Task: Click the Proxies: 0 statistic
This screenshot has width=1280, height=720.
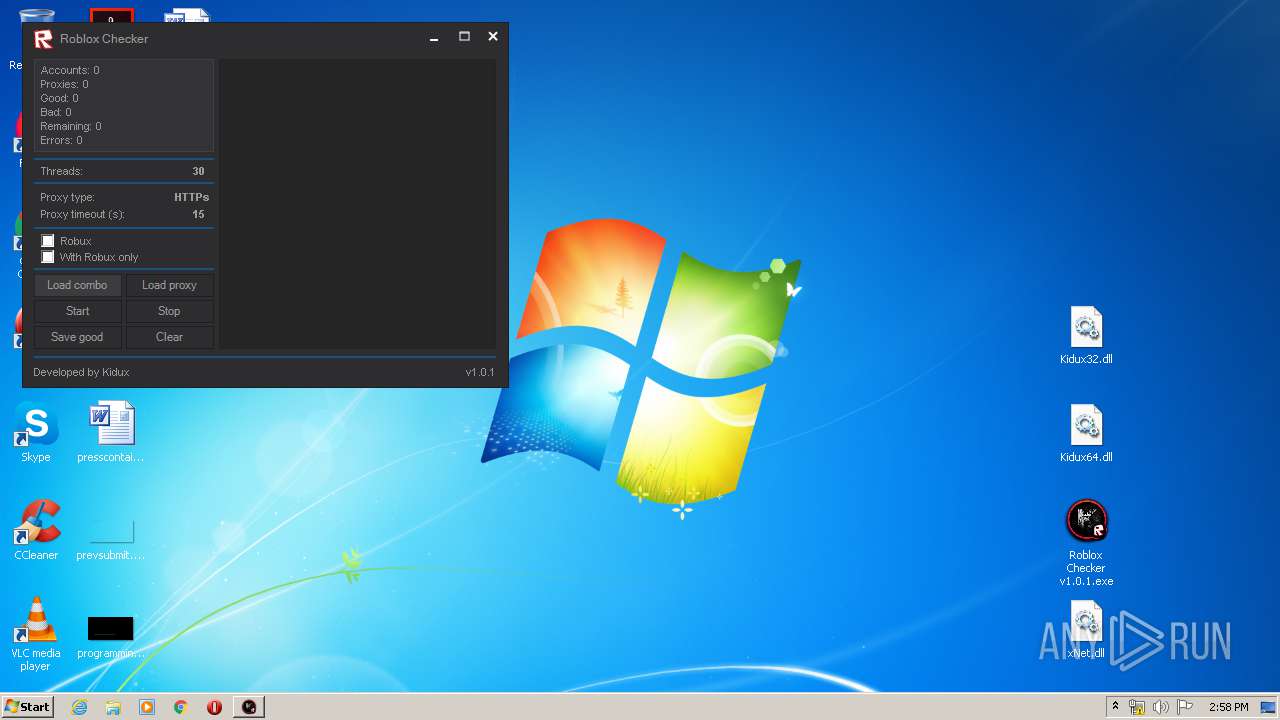Action: click(x=64, y=84)
